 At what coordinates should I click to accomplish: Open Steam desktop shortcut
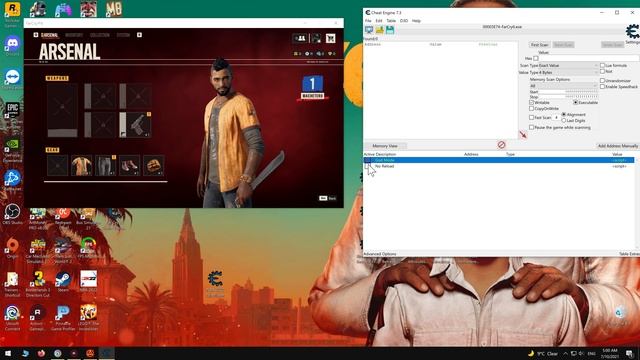click(63, 282)
